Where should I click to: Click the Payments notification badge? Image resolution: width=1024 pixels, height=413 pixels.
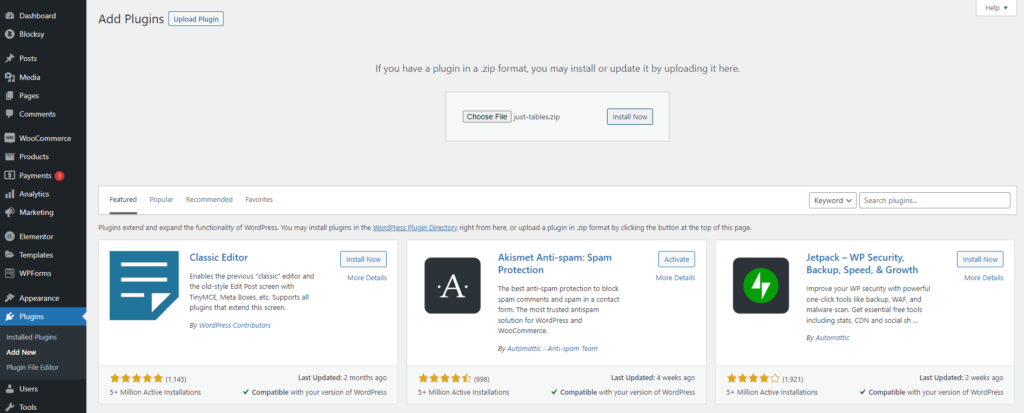point(59,176)
